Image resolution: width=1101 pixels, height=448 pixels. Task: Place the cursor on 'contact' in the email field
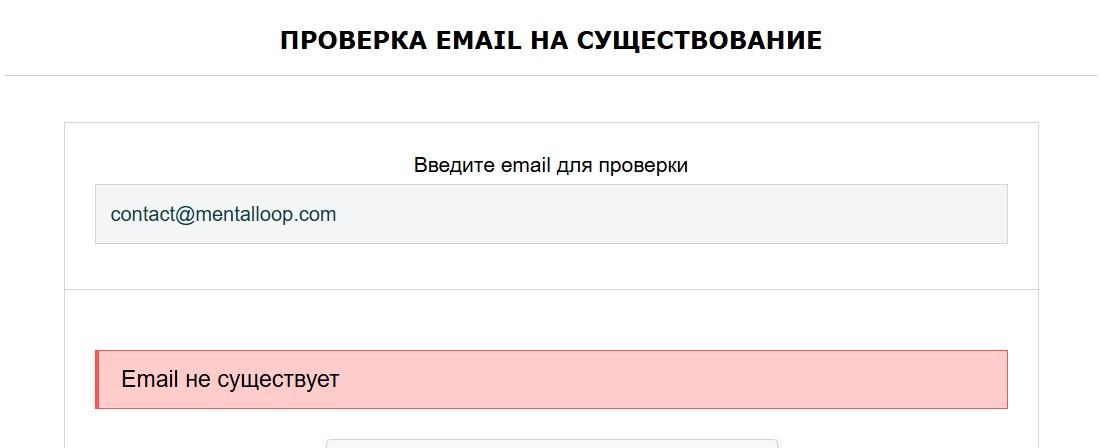pyautogui.click(x=142, y=215)
